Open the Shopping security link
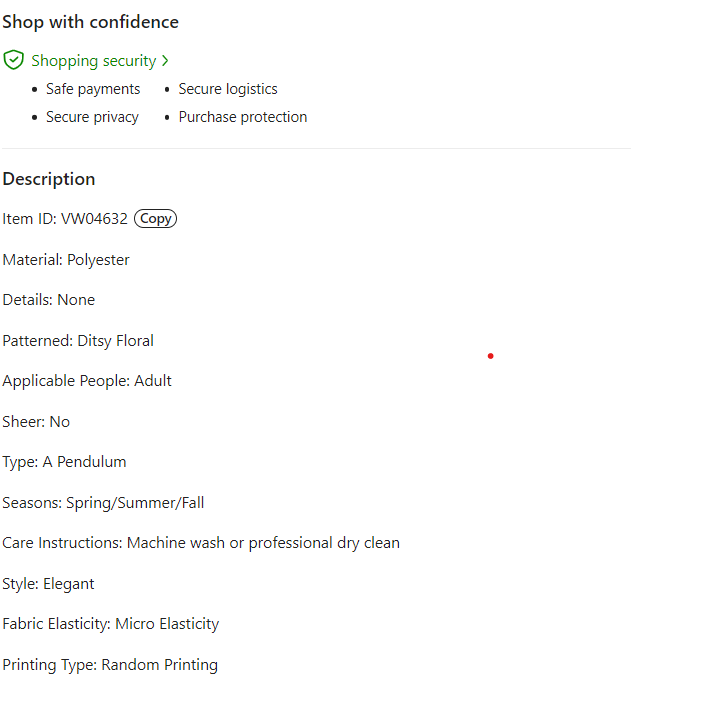 pos(94,61)
